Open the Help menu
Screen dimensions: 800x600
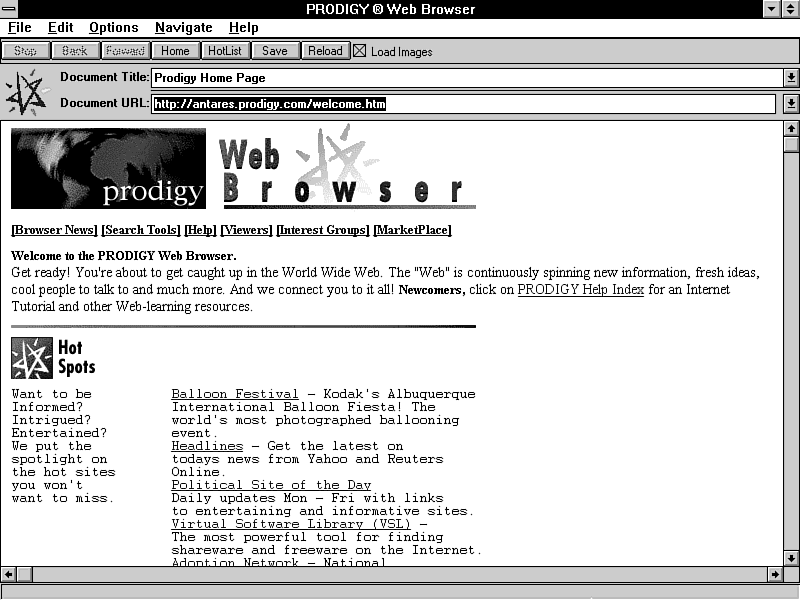(x=243, y=28)
